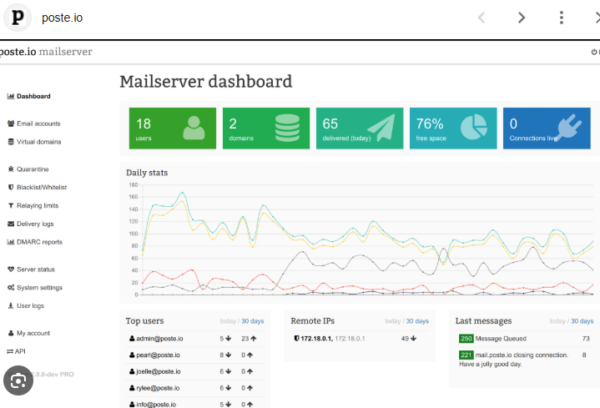Click the user silhouette icon in users tile
The height and width of the screenshot is (408, 600).
pyautogui.click(x=194, y=128)
